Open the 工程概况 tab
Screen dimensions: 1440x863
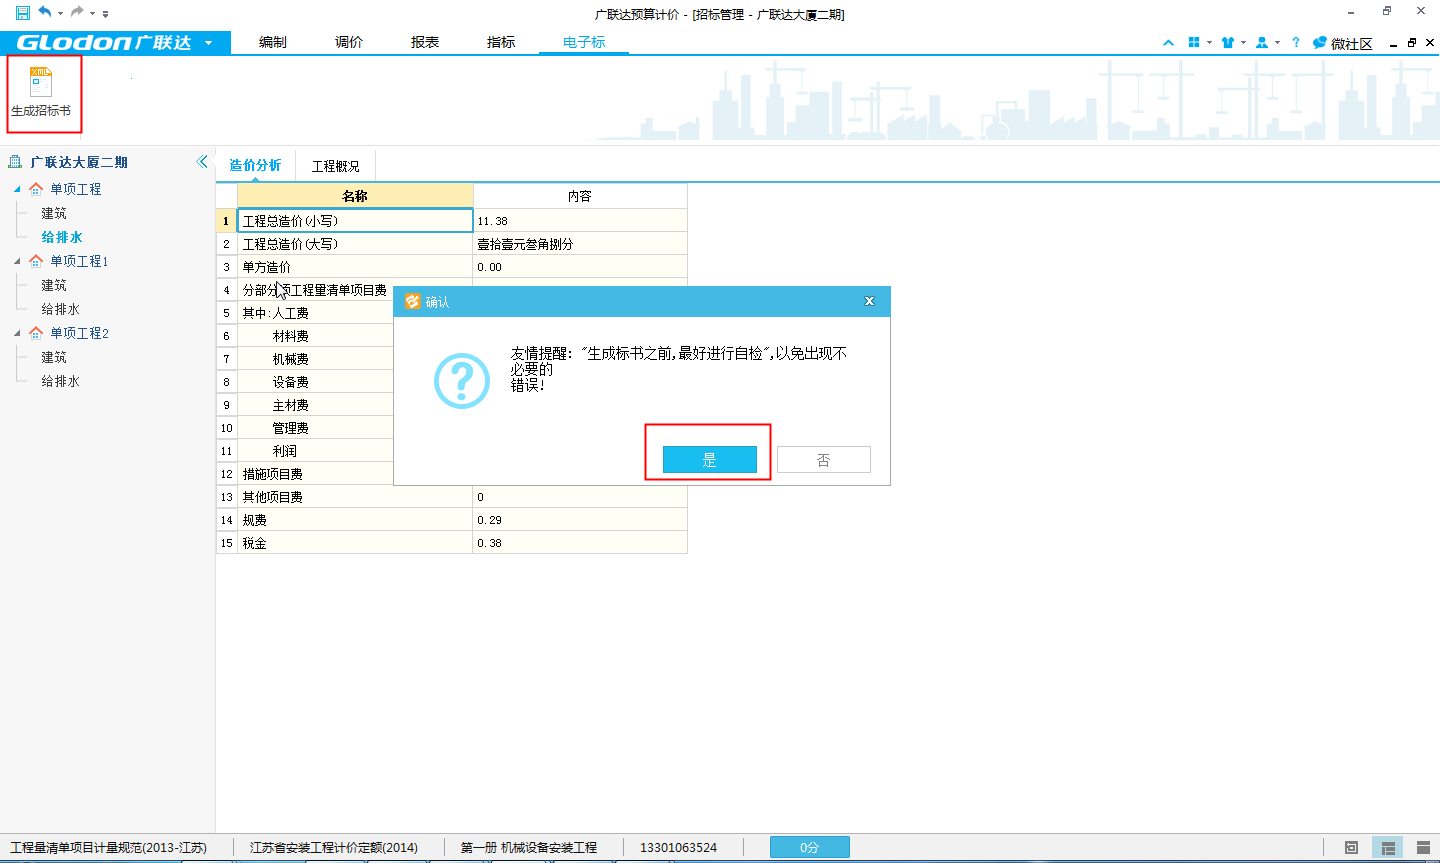point(335,166)
